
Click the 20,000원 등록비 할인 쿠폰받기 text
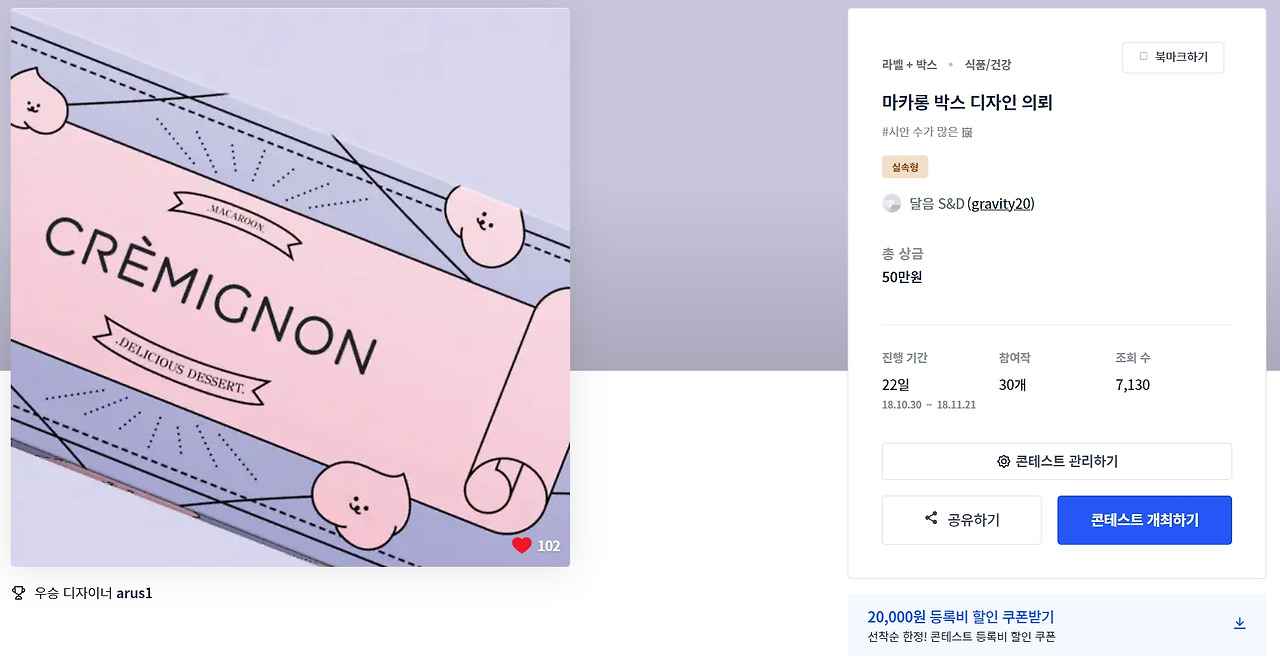tap(961, 617)
